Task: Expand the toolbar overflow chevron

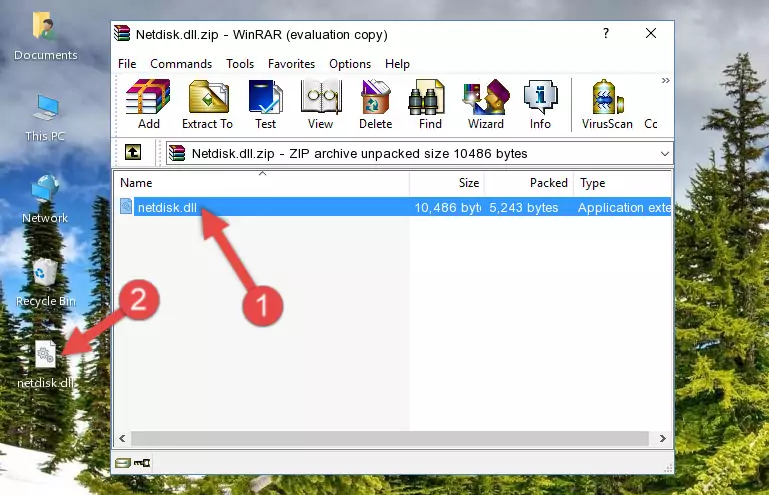Action: tap(666, 80)
